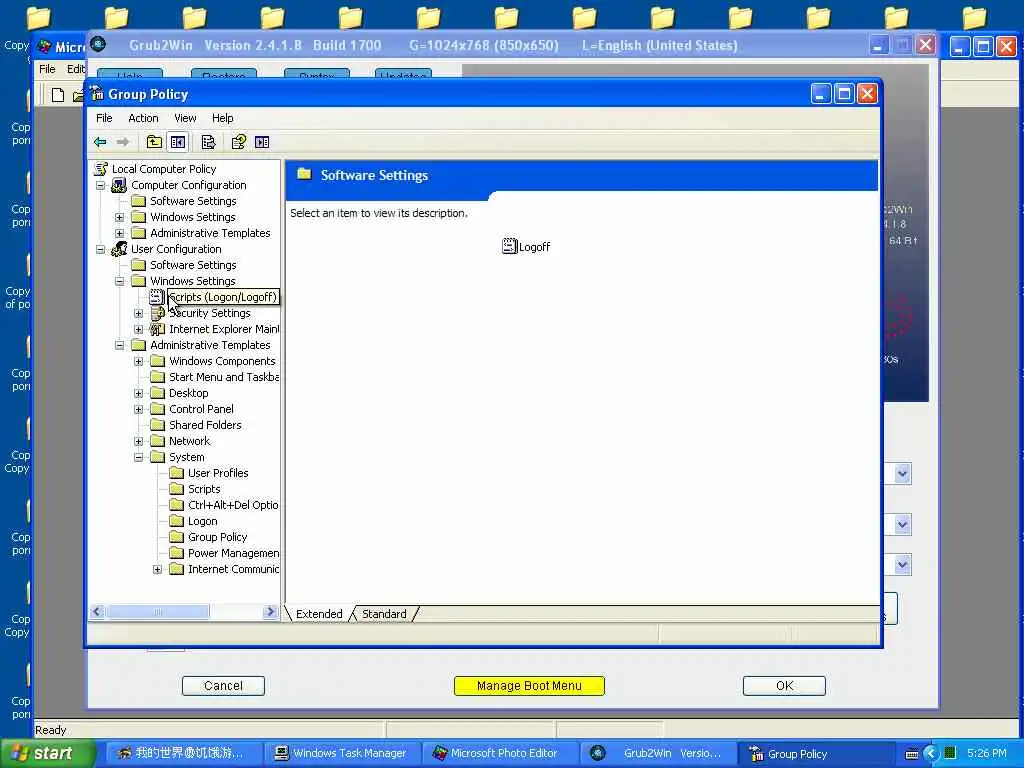Expand the Security Settings node
The height and width of the screenshot is (768, 1024).
tap(138, 313)
